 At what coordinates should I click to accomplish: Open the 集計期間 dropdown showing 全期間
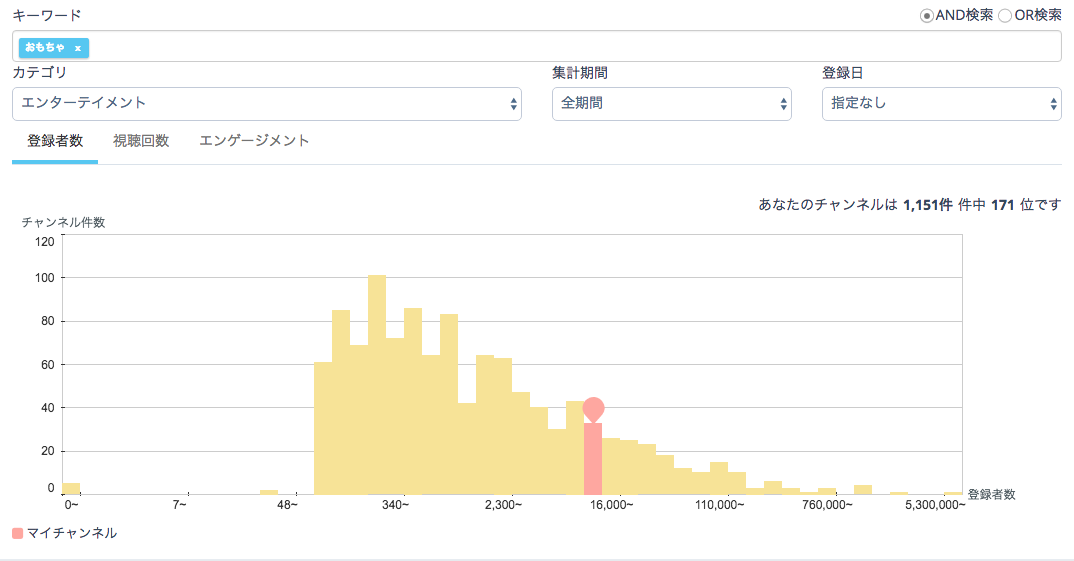click(x=672, y=104)
